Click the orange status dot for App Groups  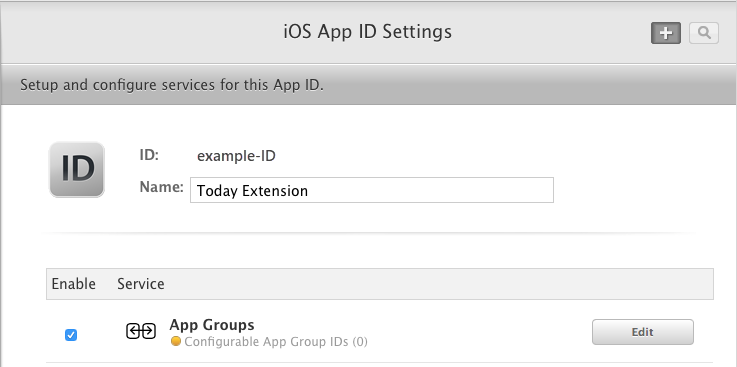176,342
